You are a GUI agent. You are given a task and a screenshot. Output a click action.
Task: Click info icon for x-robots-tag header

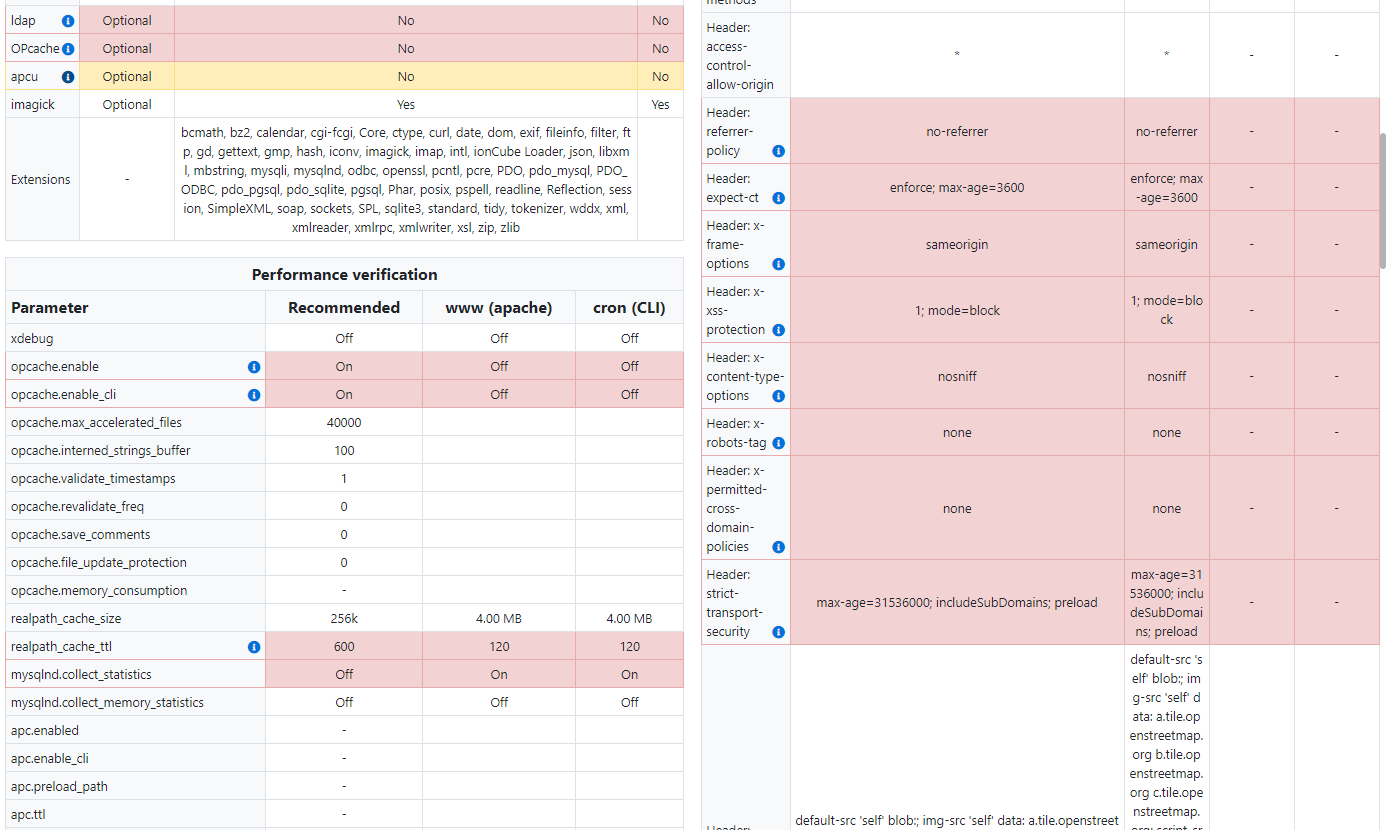tap(779, 444)
